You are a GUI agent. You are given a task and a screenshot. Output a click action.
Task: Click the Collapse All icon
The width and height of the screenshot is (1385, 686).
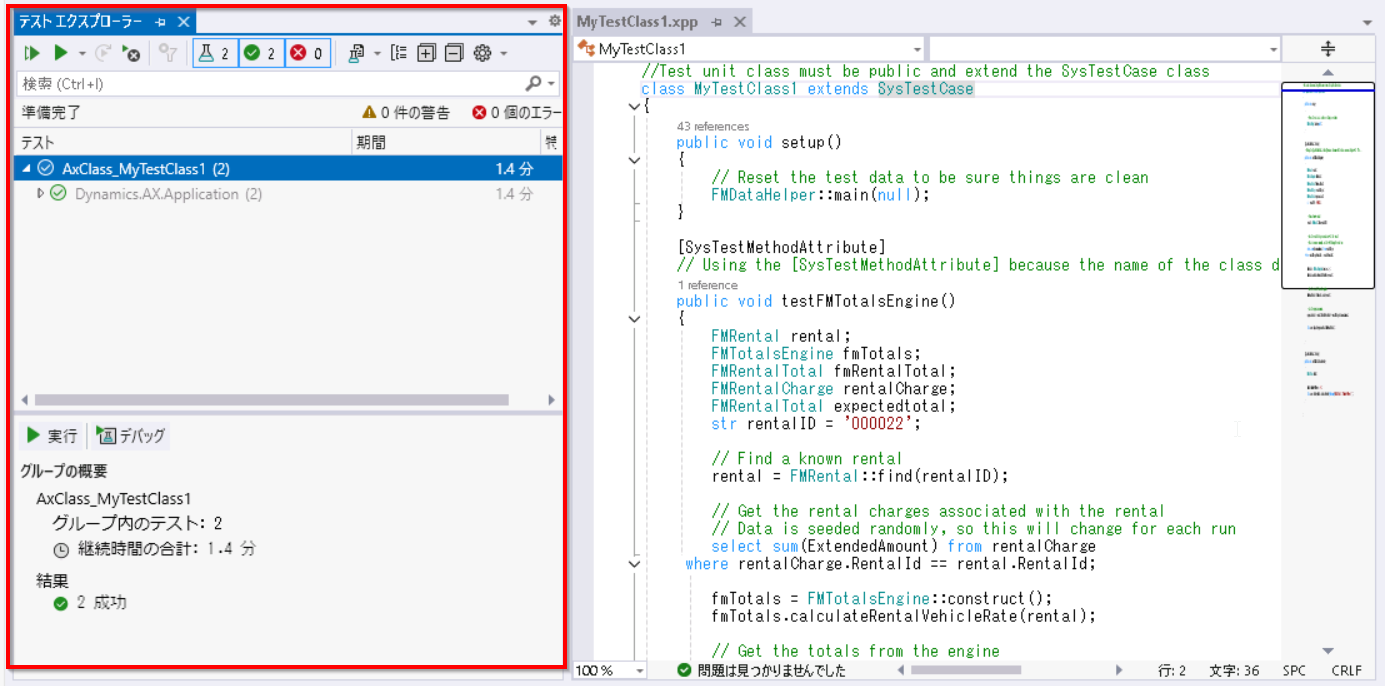click(x=454, y=53)
